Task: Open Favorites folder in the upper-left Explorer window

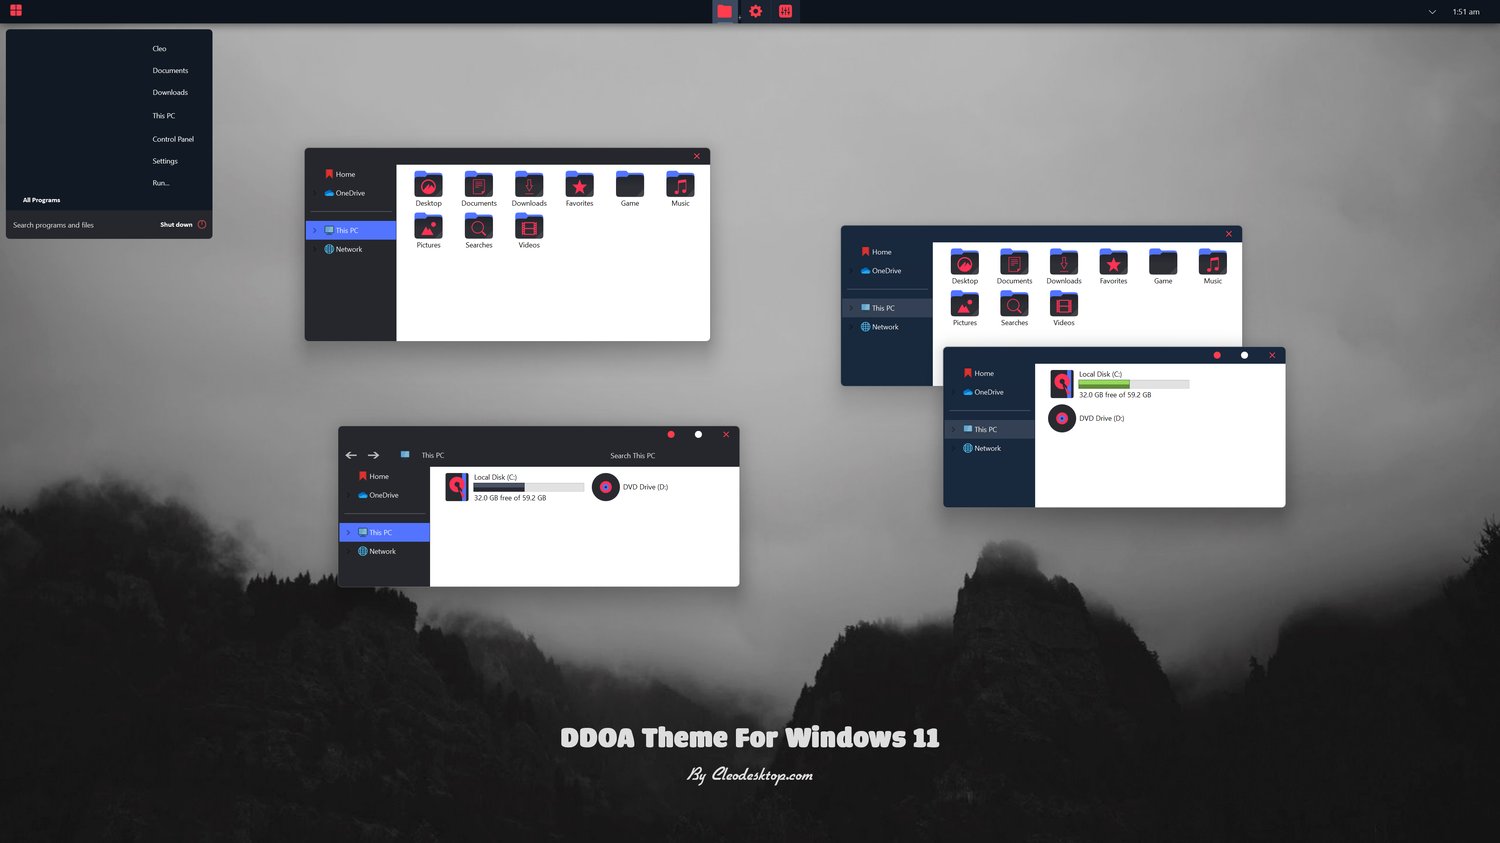Action: pos(580,189)
